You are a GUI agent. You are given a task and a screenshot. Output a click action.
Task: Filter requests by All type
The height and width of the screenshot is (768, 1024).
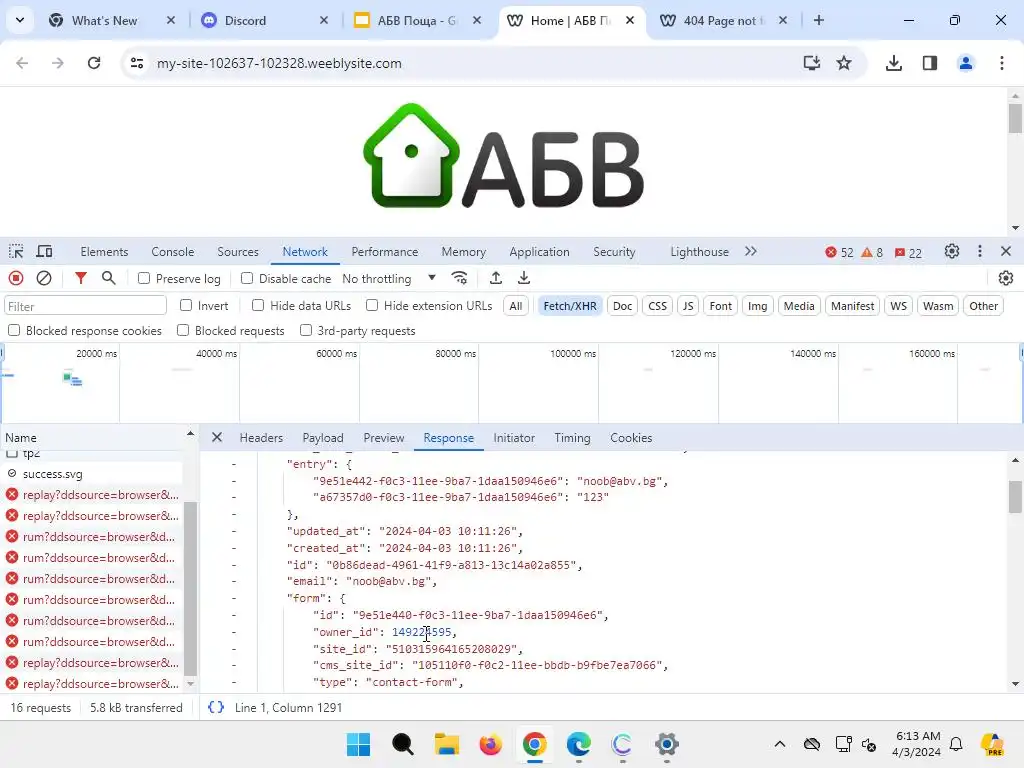pos(516,306)
